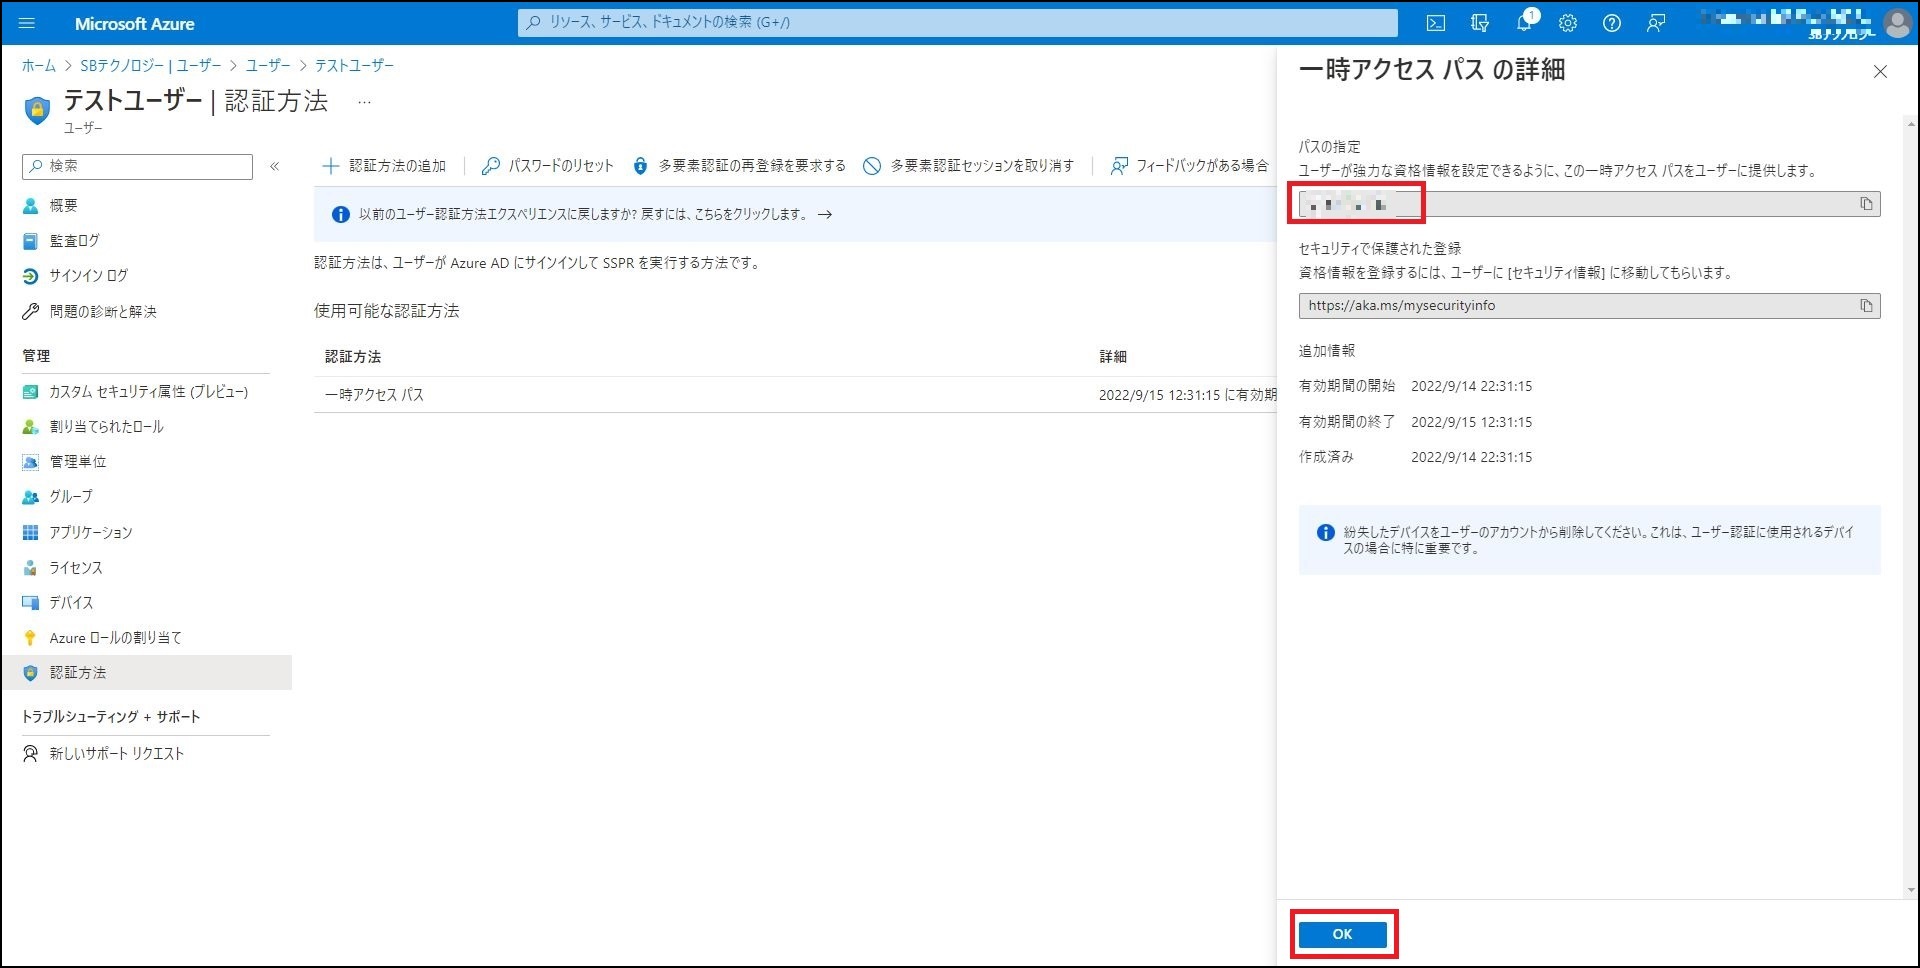Click the search box for resources and services
Viewport: 1920px width, 968px height.
point(957,22)
